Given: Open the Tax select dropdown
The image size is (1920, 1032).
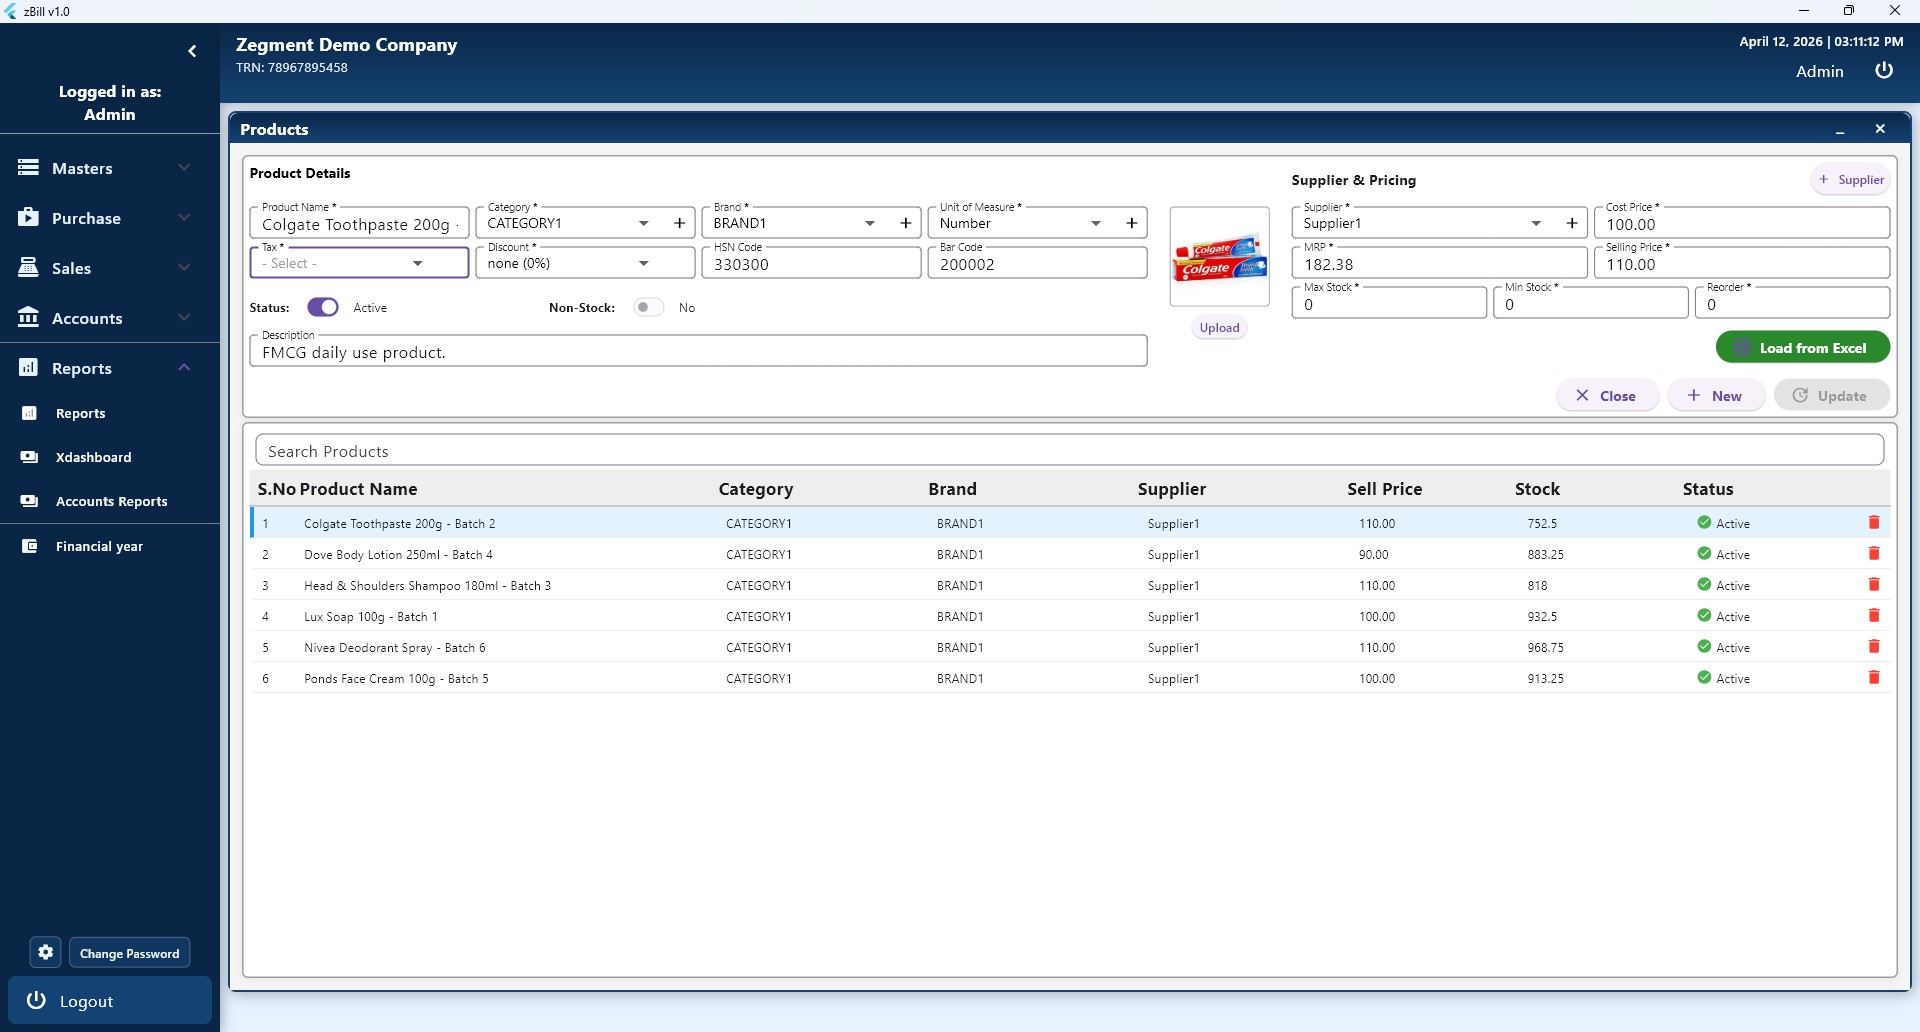Looking at the screenshot, I should click(358, 263).
